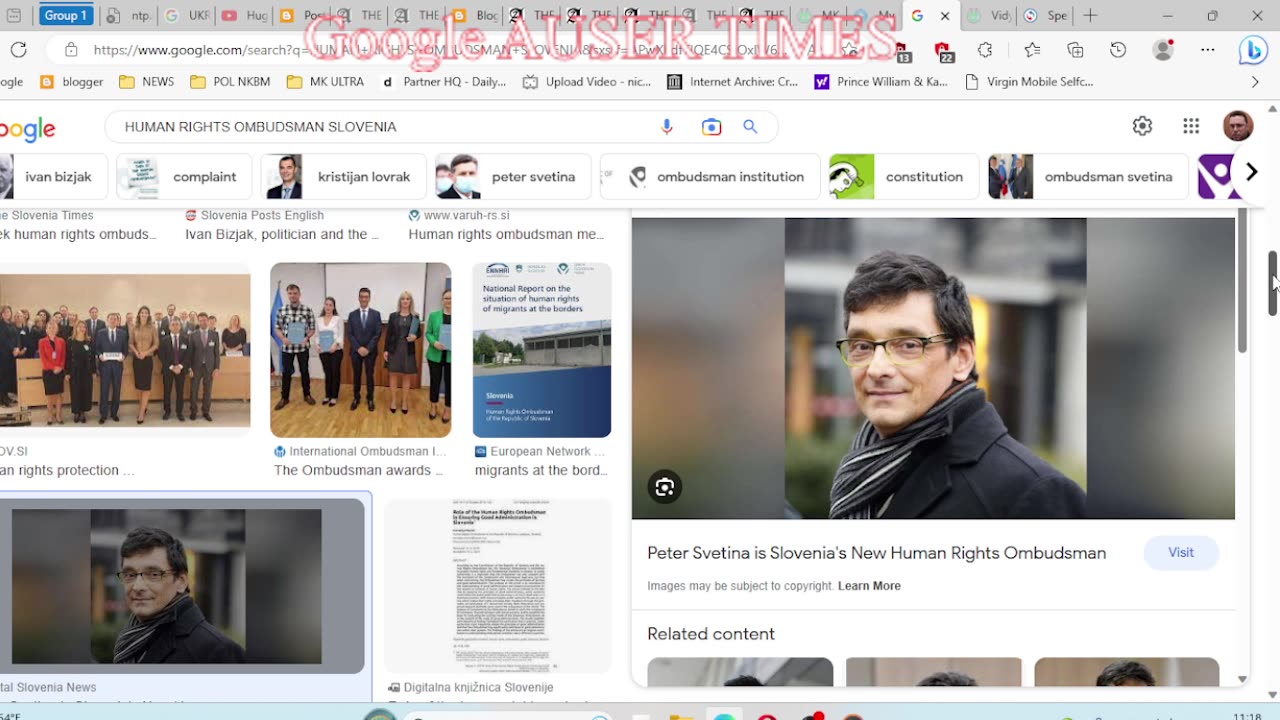
Task: Open Upload Video bookmark
Action: pyautogui.click(x=587, y=82)
